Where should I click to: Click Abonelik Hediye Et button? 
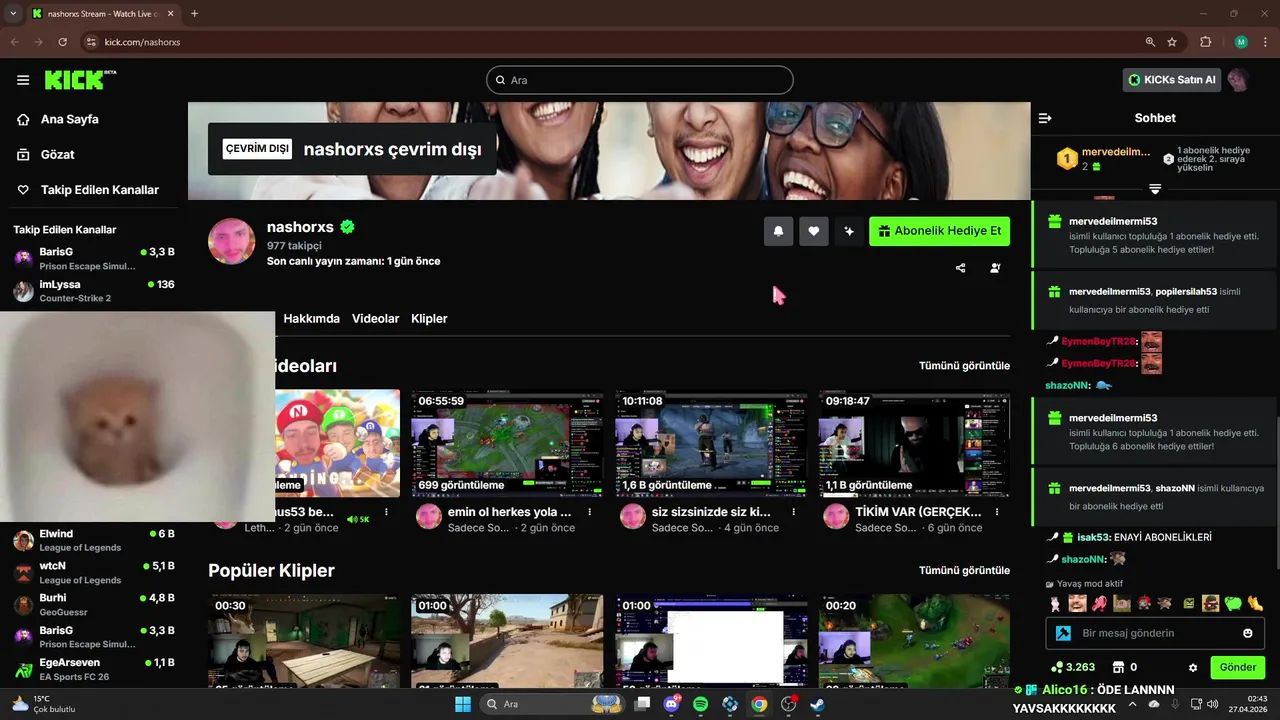point(939,231)
